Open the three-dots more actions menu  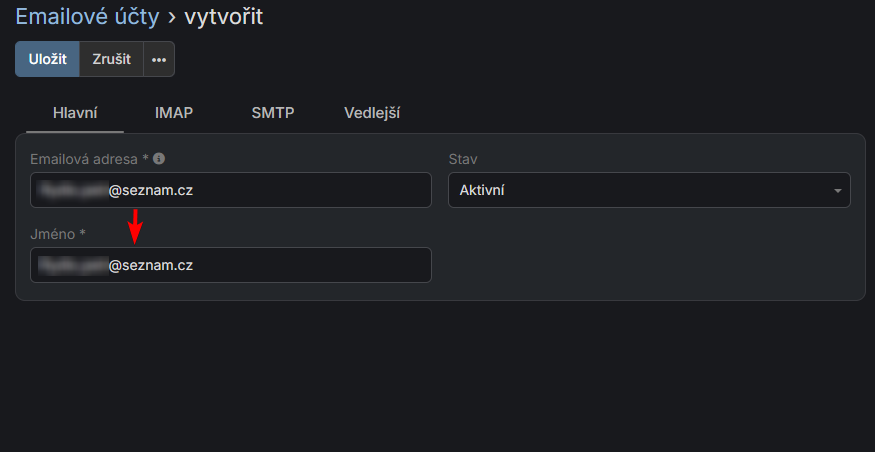[x=159, y=59]
